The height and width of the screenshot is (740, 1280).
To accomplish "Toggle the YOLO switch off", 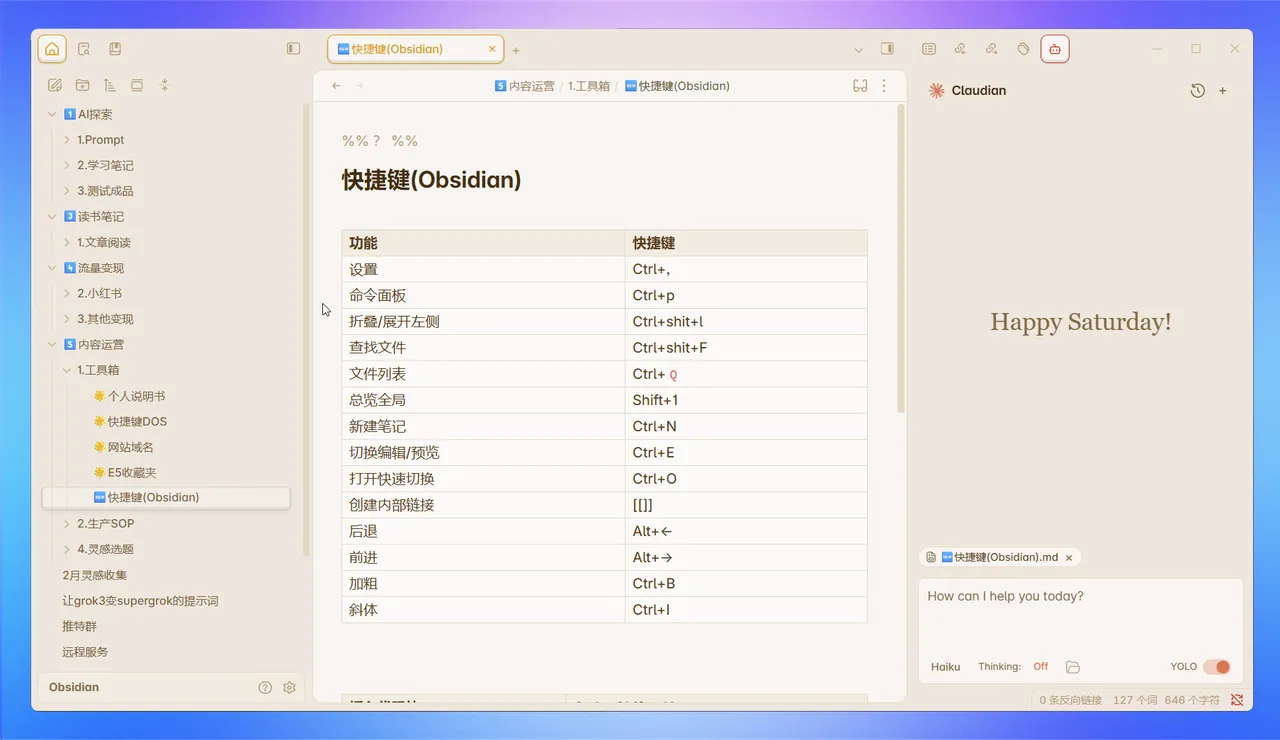I will [1216, 667].
